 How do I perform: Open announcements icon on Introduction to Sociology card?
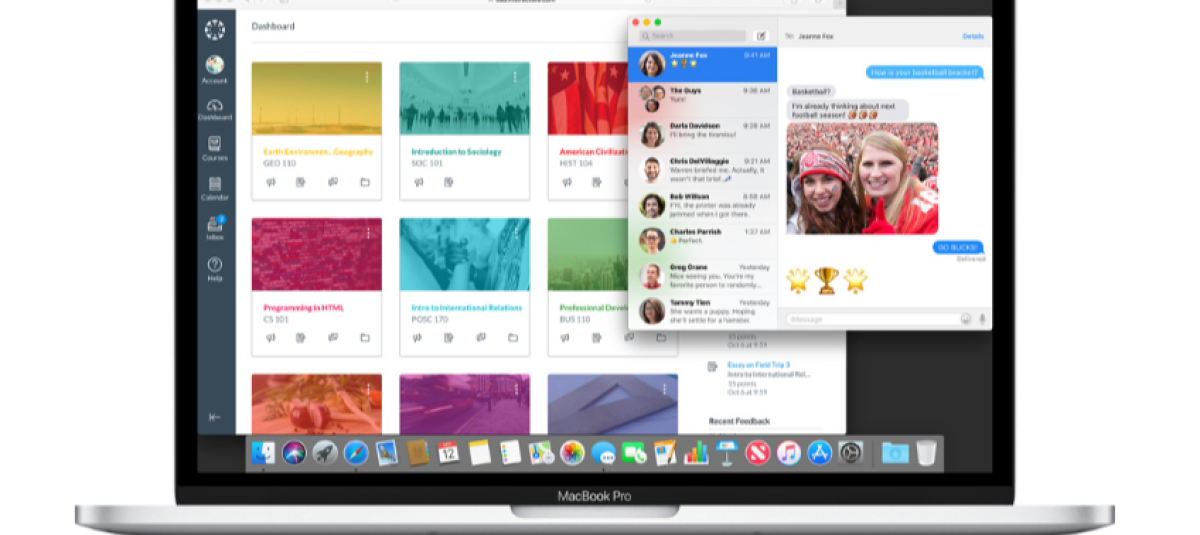418,182
